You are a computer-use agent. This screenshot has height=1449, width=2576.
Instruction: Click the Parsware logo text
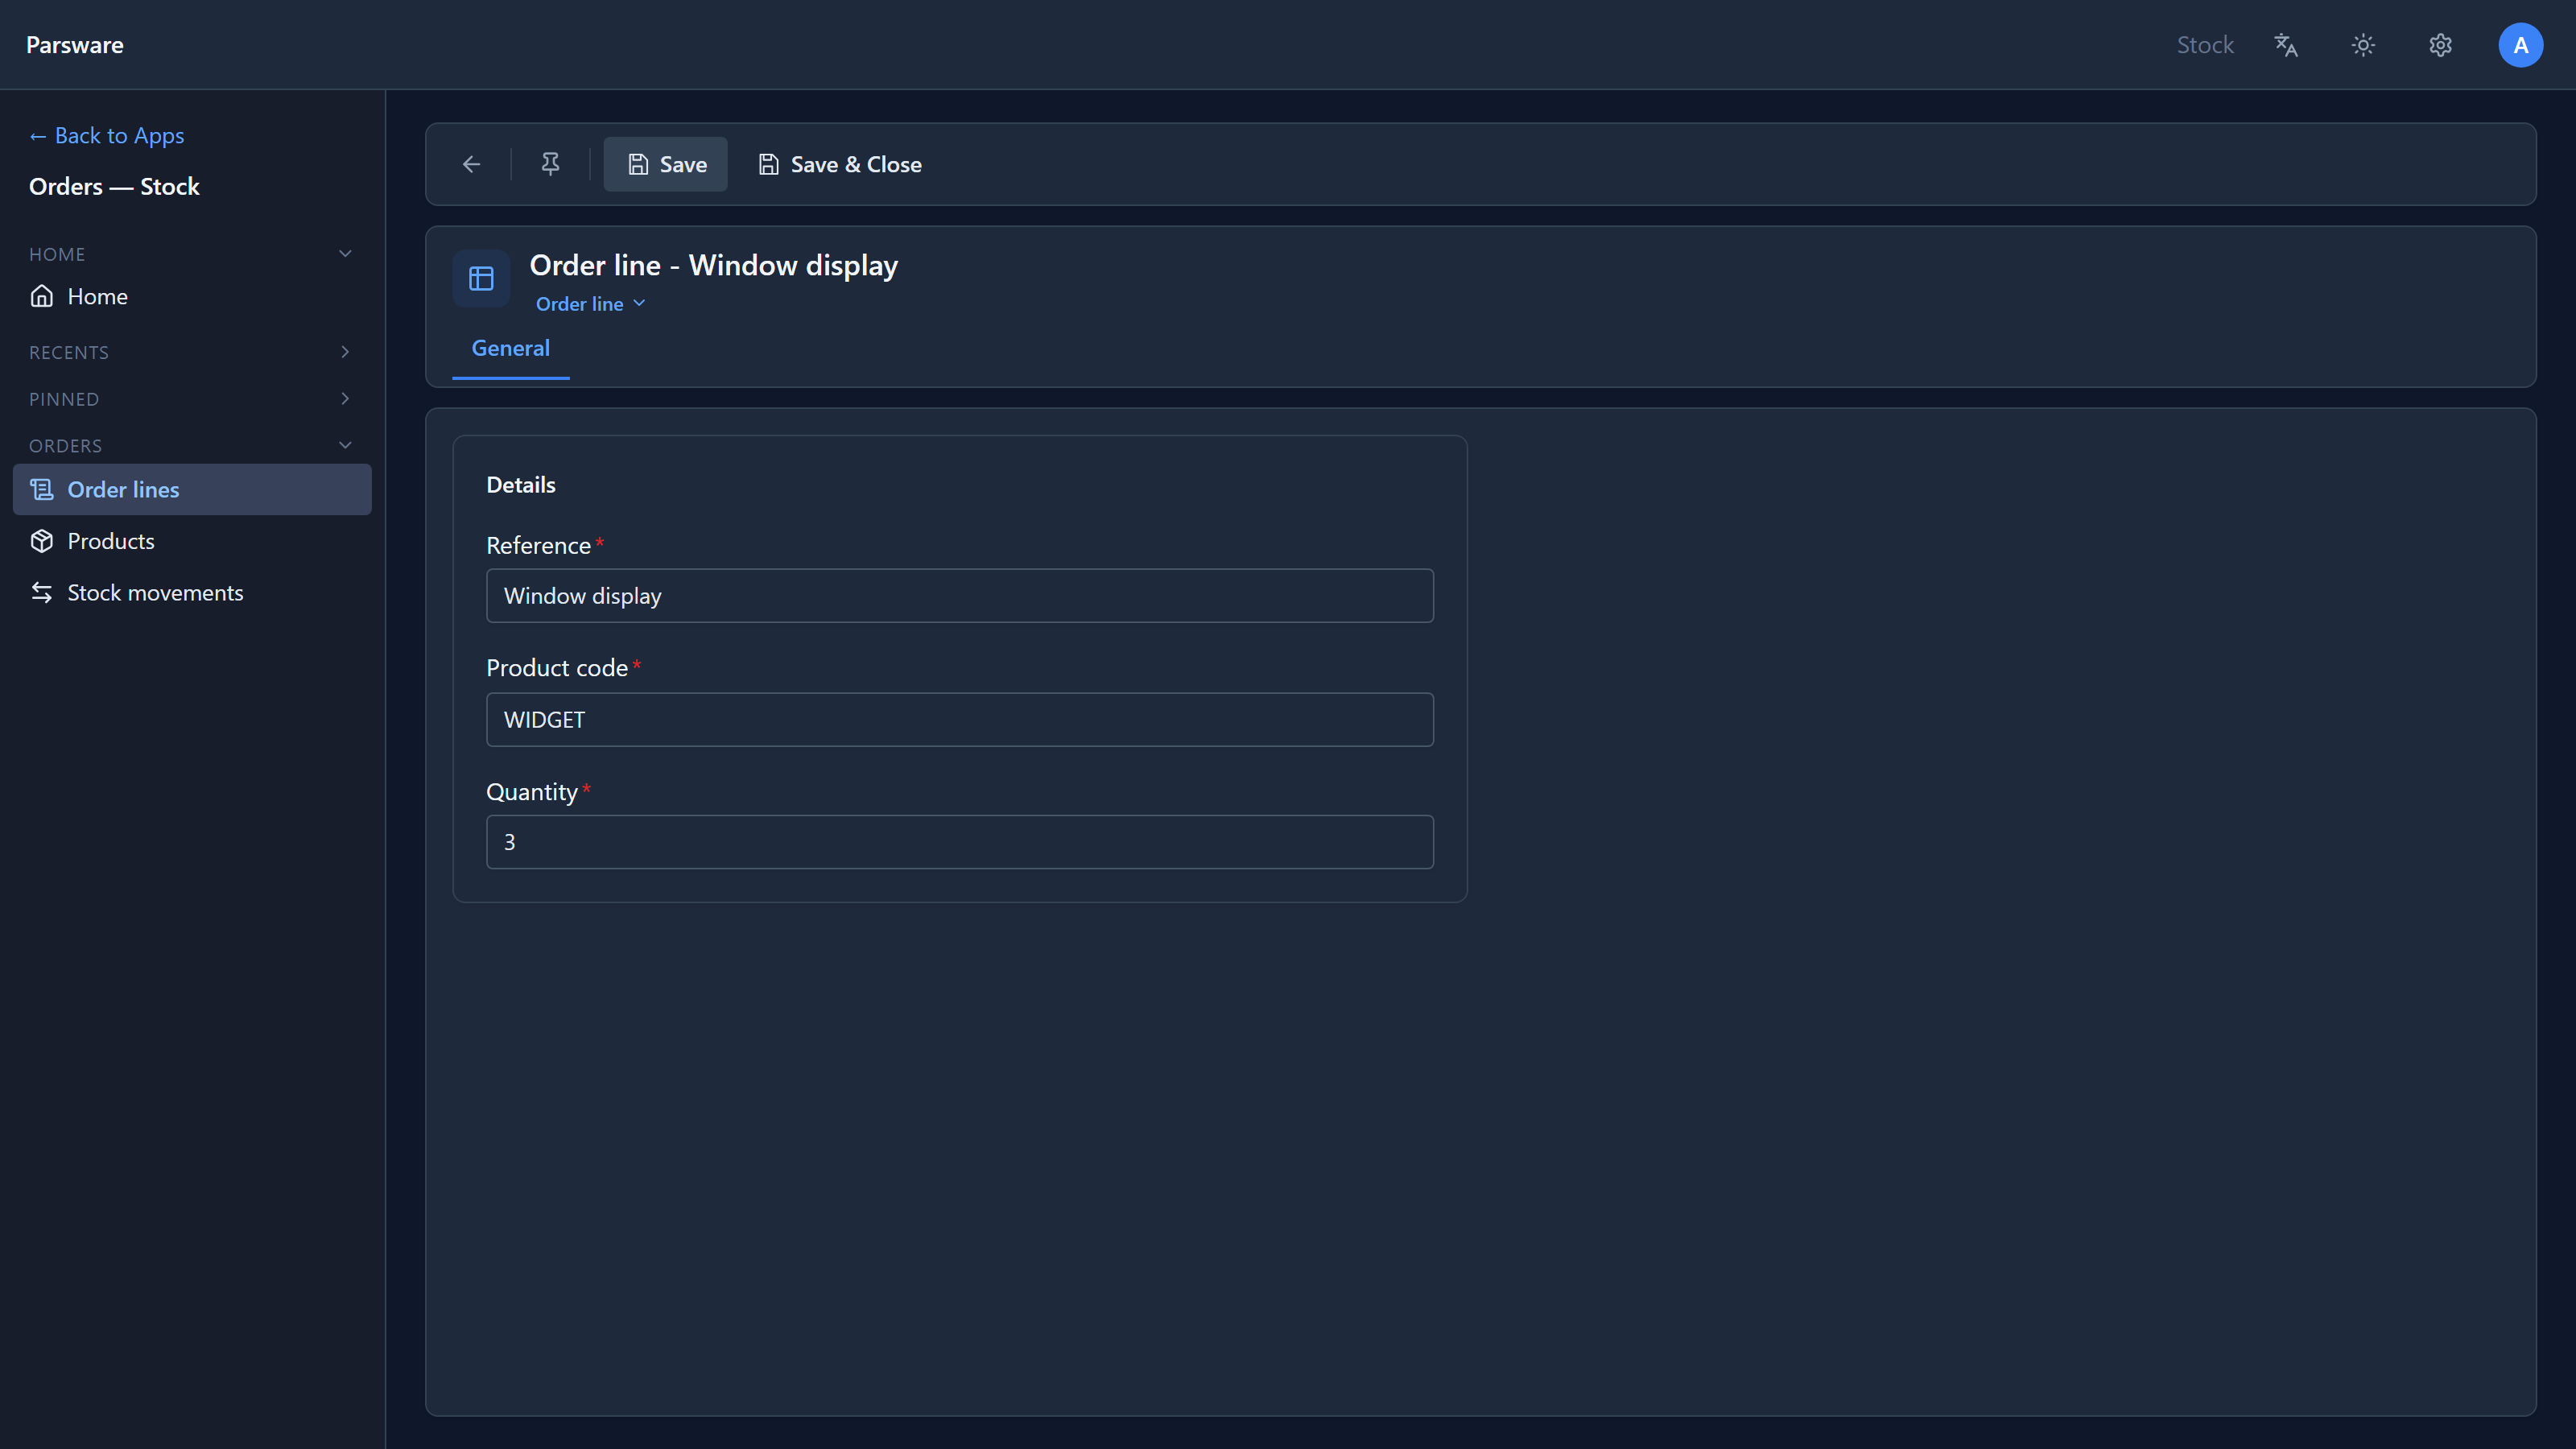click(x=75, y=45)
